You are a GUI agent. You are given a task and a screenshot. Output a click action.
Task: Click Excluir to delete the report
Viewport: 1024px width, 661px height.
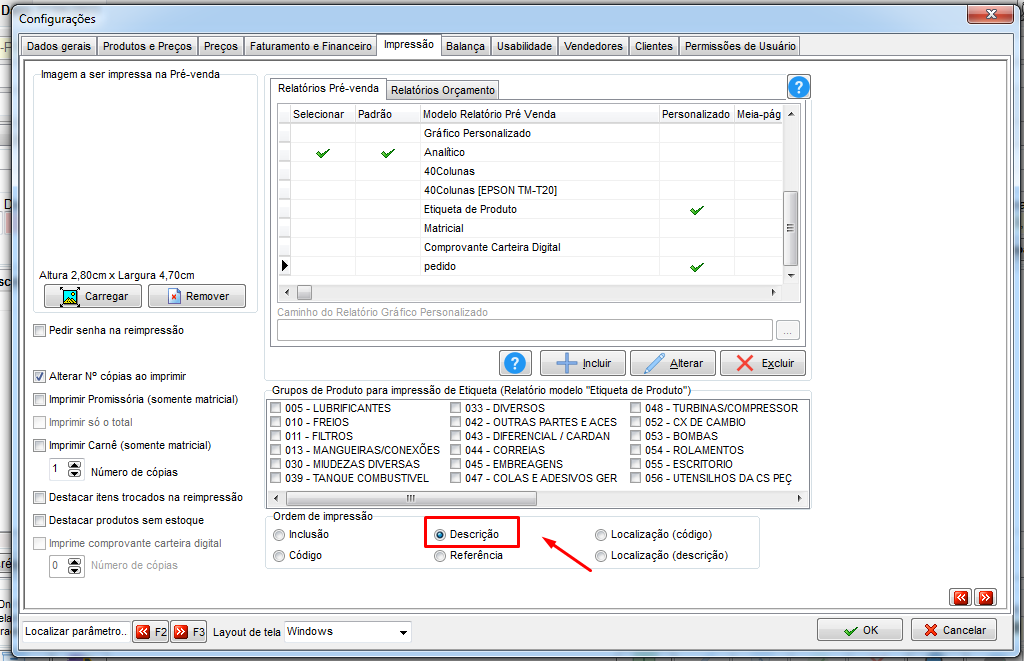pos(763,363)
